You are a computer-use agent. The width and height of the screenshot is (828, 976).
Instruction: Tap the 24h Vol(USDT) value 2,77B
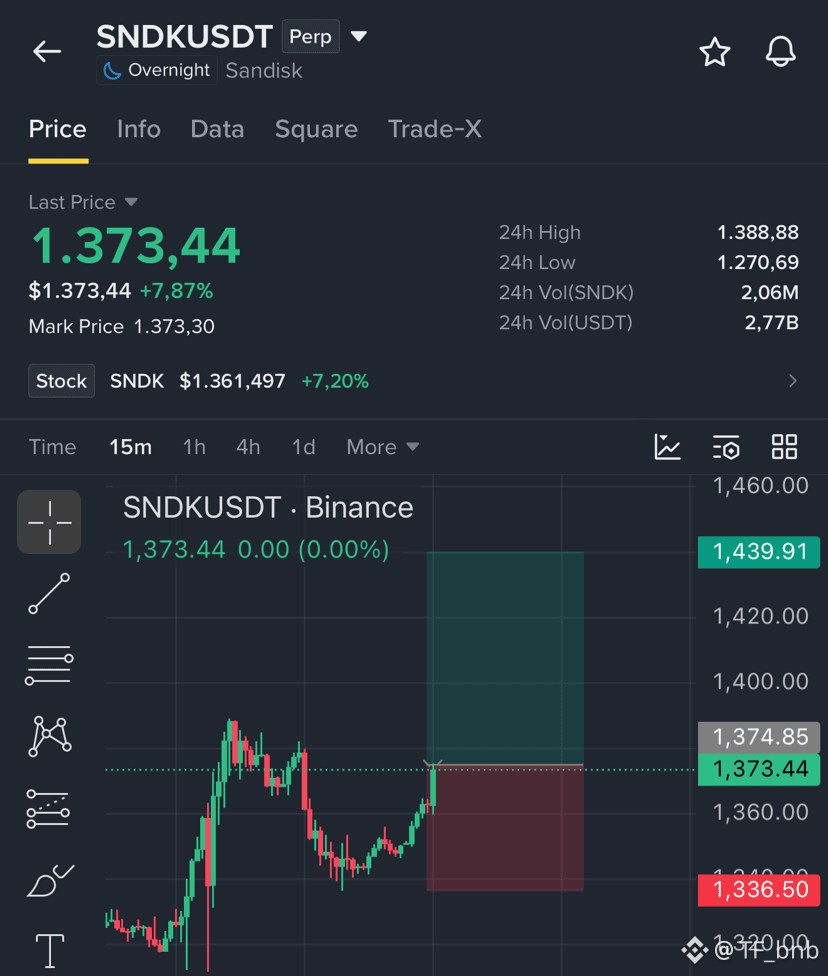(x=771, y=322)
